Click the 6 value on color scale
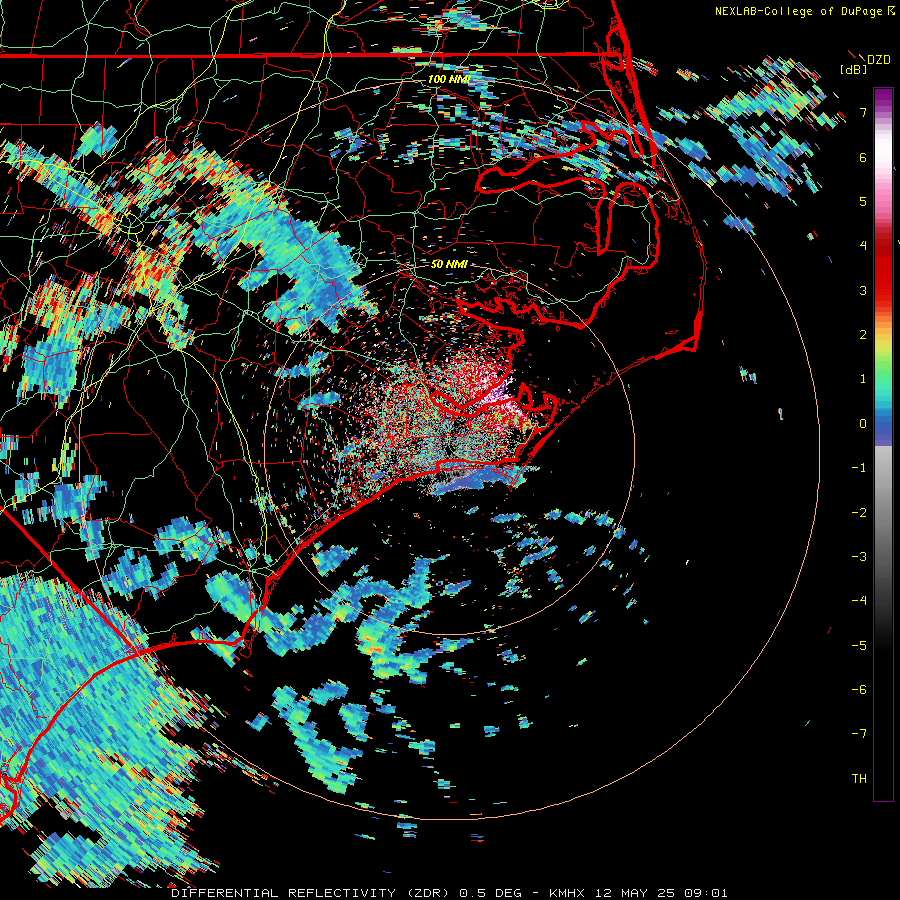Viewport: 900px width, 900px height. coord(863,157)
